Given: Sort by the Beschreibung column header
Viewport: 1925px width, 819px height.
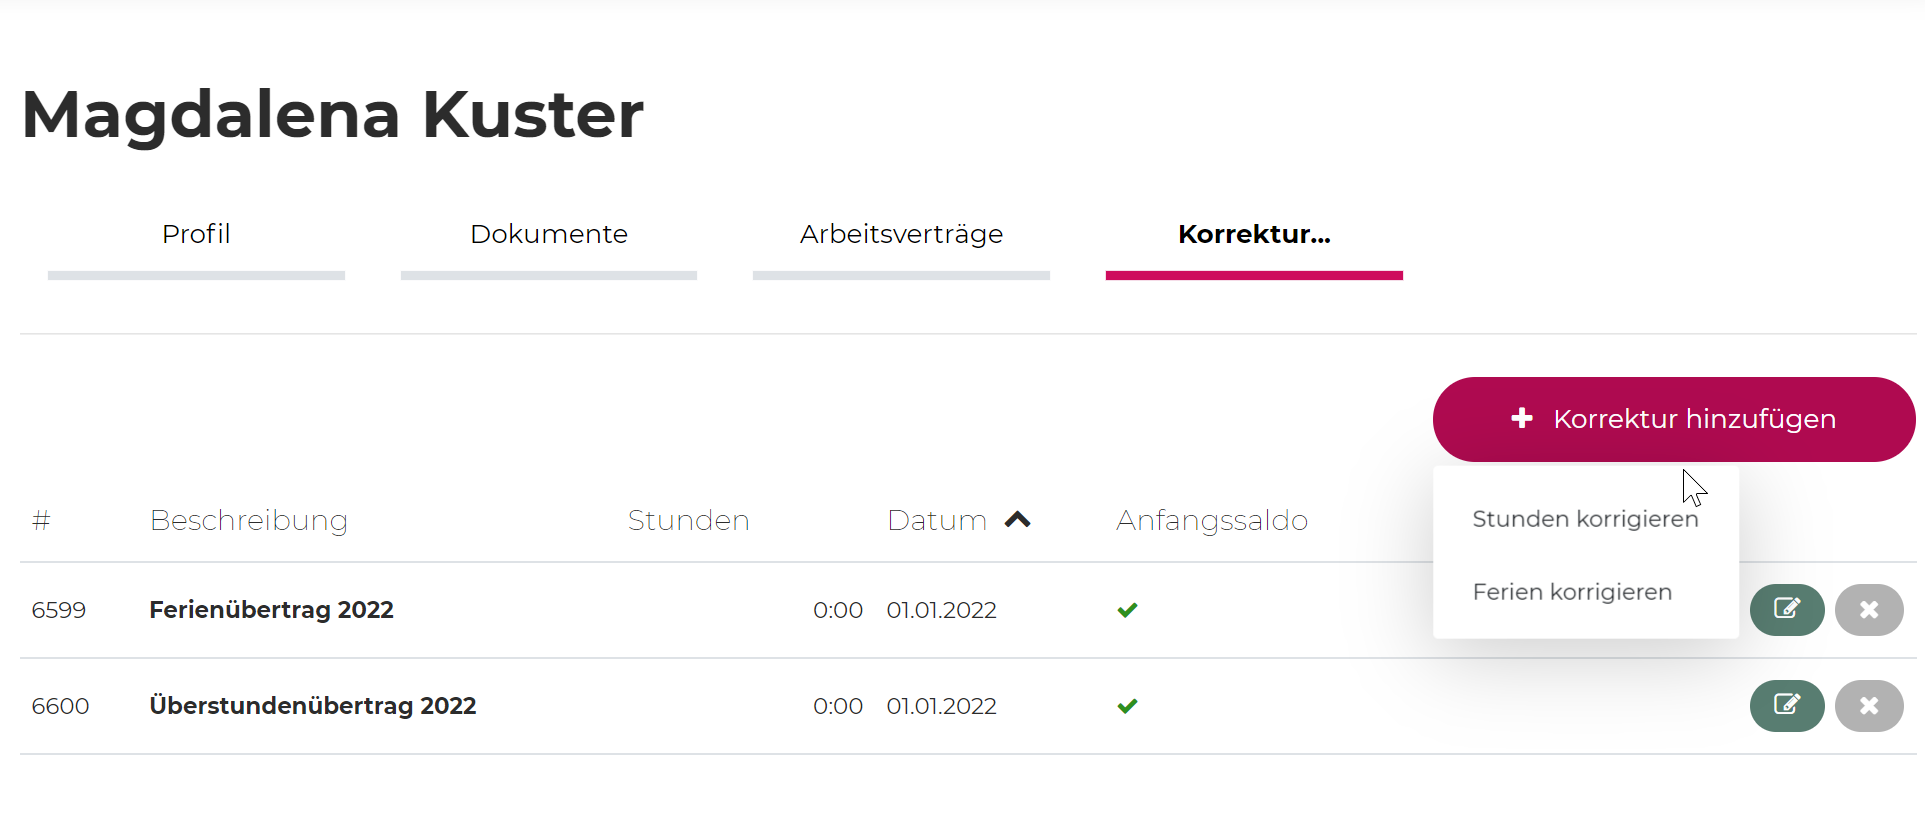Looking at the screenshot, I should click(249, 520).
